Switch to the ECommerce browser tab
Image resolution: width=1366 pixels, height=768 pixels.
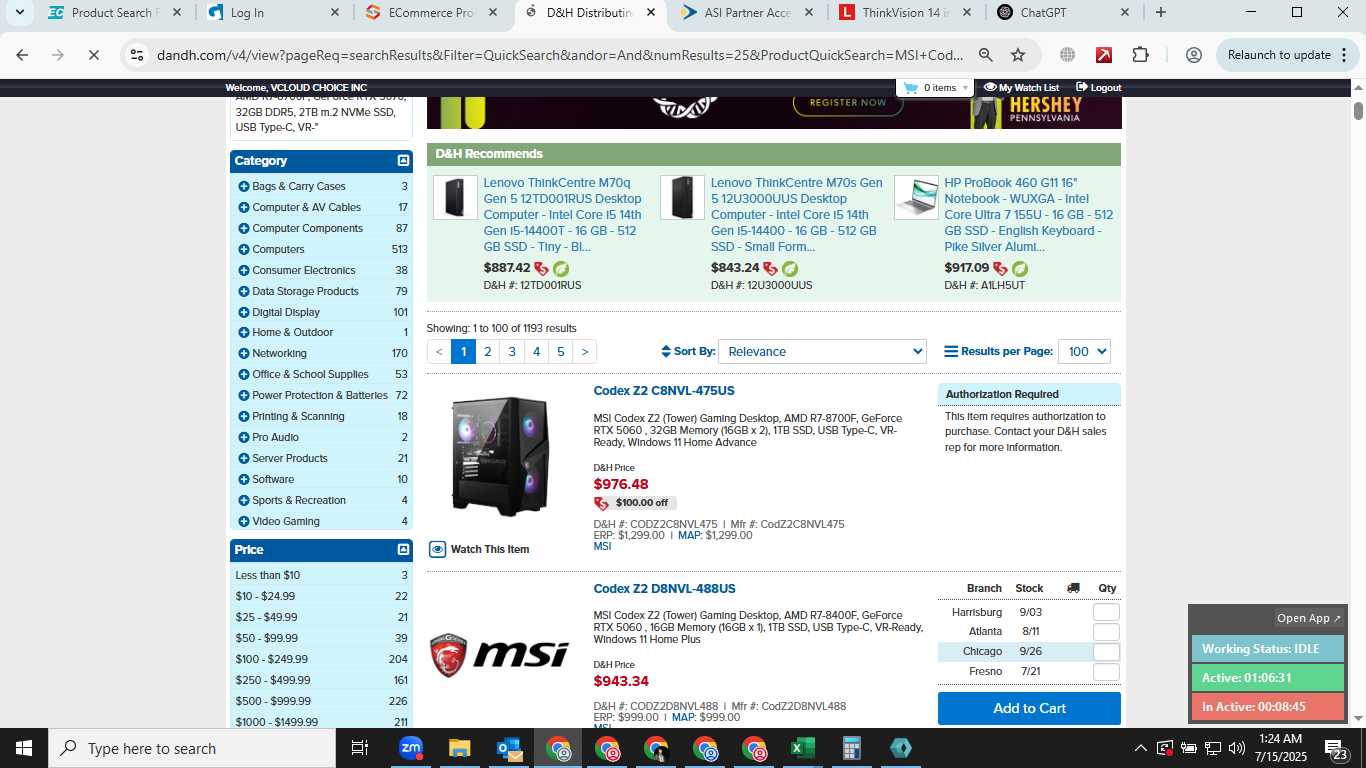pos(432,13)
